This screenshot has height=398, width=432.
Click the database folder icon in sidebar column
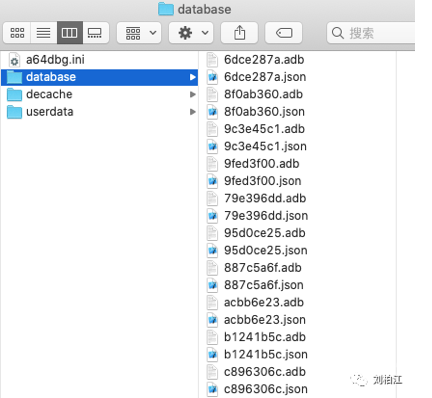14,77
